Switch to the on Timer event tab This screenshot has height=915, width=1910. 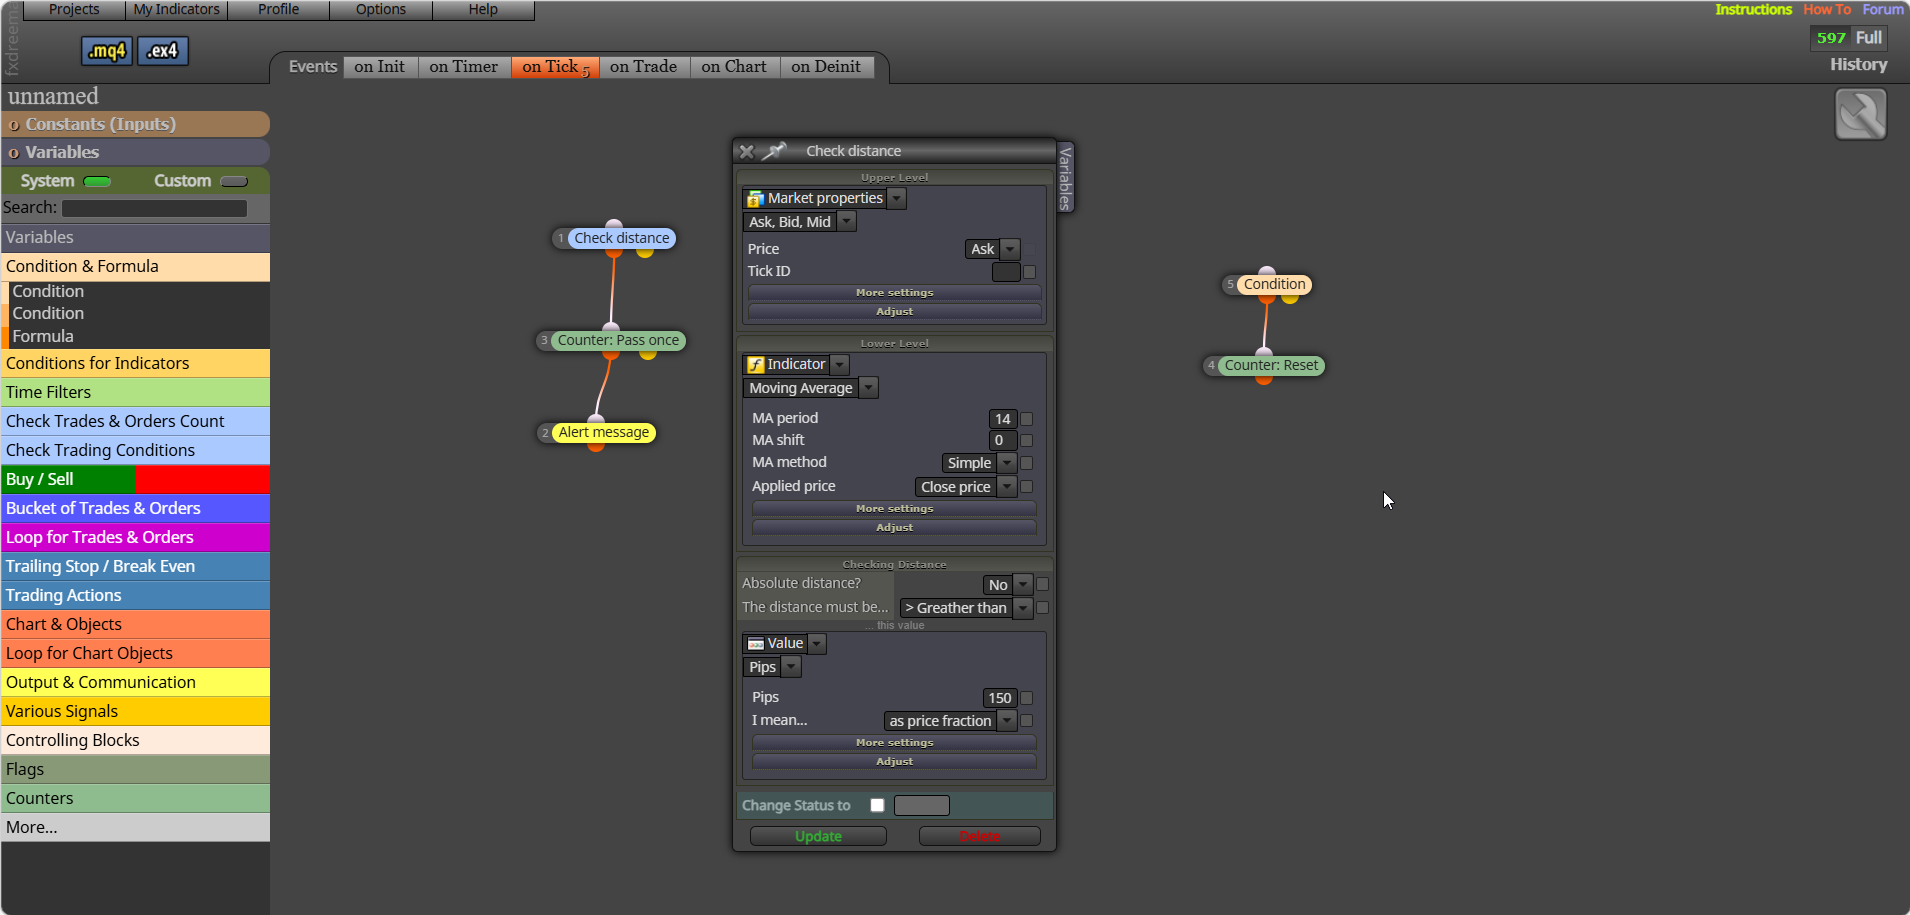(x=464, y=67)
